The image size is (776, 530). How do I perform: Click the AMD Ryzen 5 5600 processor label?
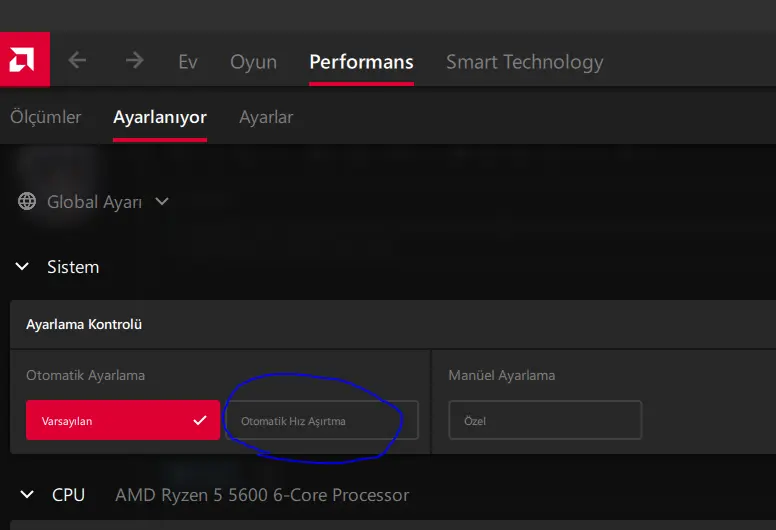tap(262, 495)
